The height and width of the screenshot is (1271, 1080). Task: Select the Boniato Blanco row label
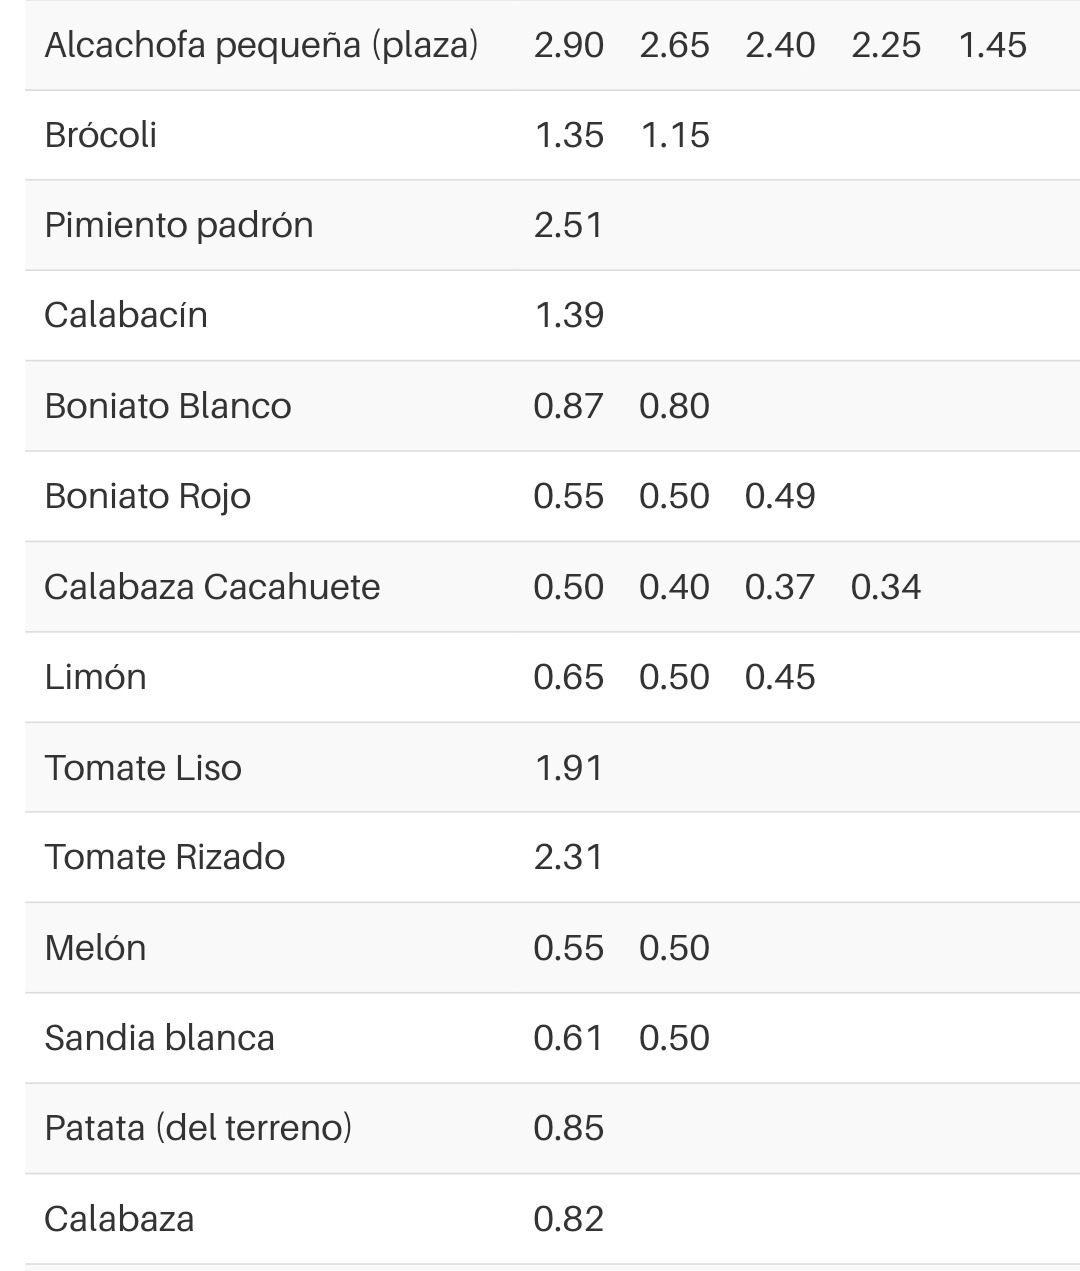(x=168, y=406)
